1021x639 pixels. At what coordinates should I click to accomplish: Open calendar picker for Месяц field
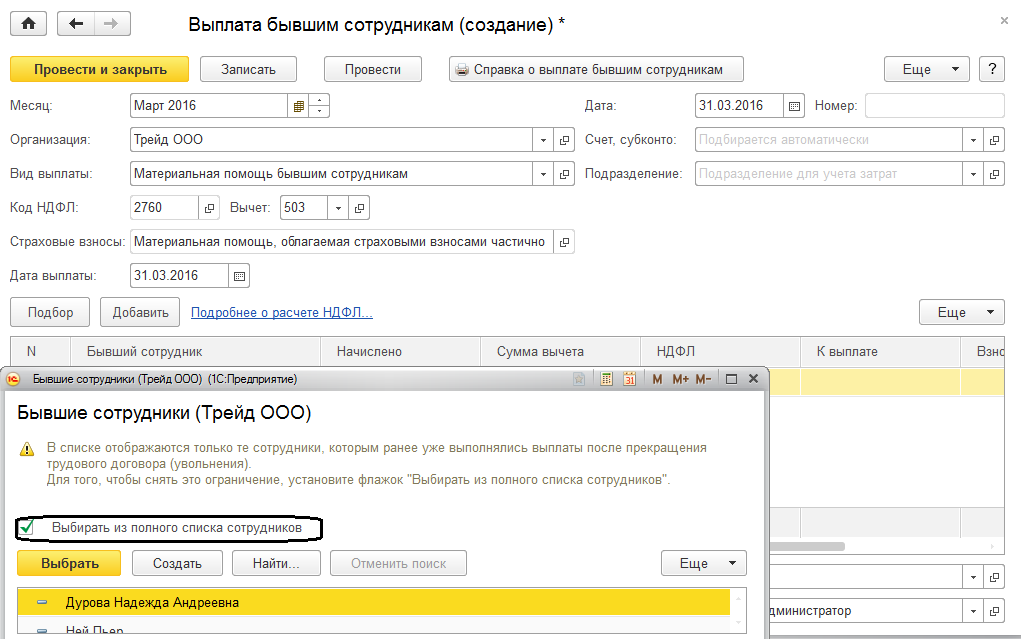[298, 106]
